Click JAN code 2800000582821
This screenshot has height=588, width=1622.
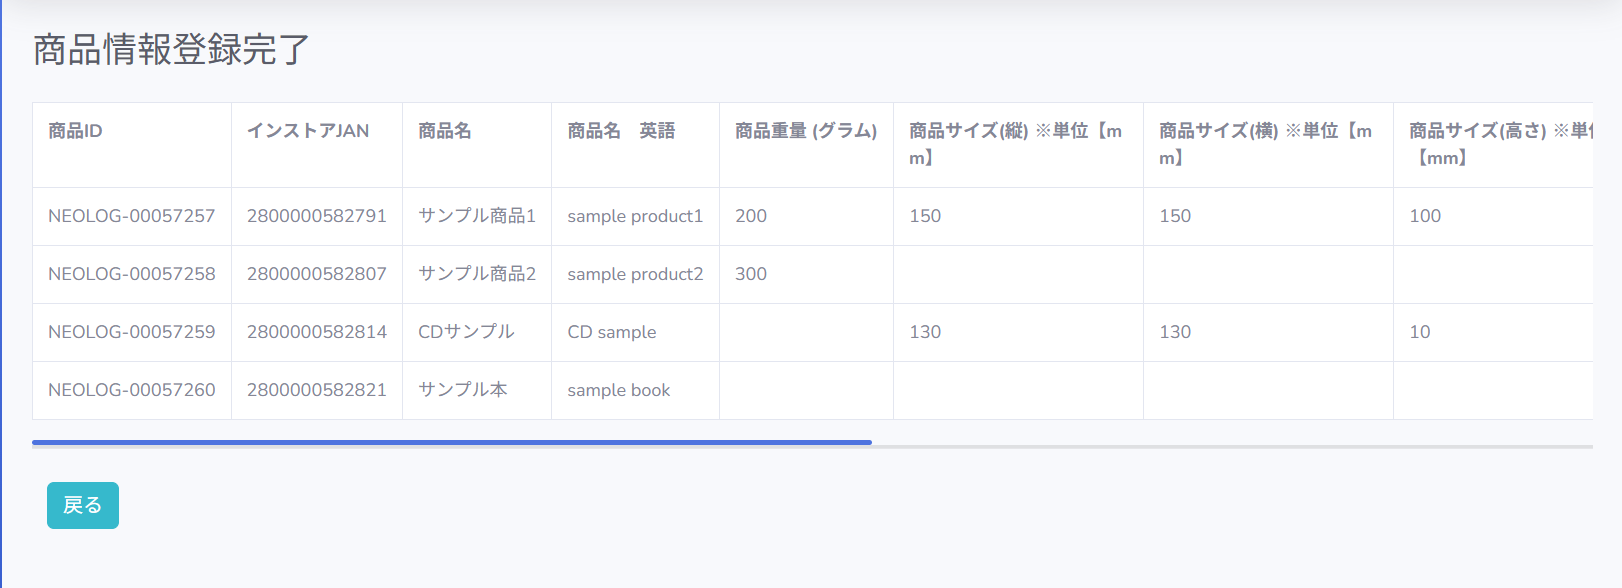(316, 390)
